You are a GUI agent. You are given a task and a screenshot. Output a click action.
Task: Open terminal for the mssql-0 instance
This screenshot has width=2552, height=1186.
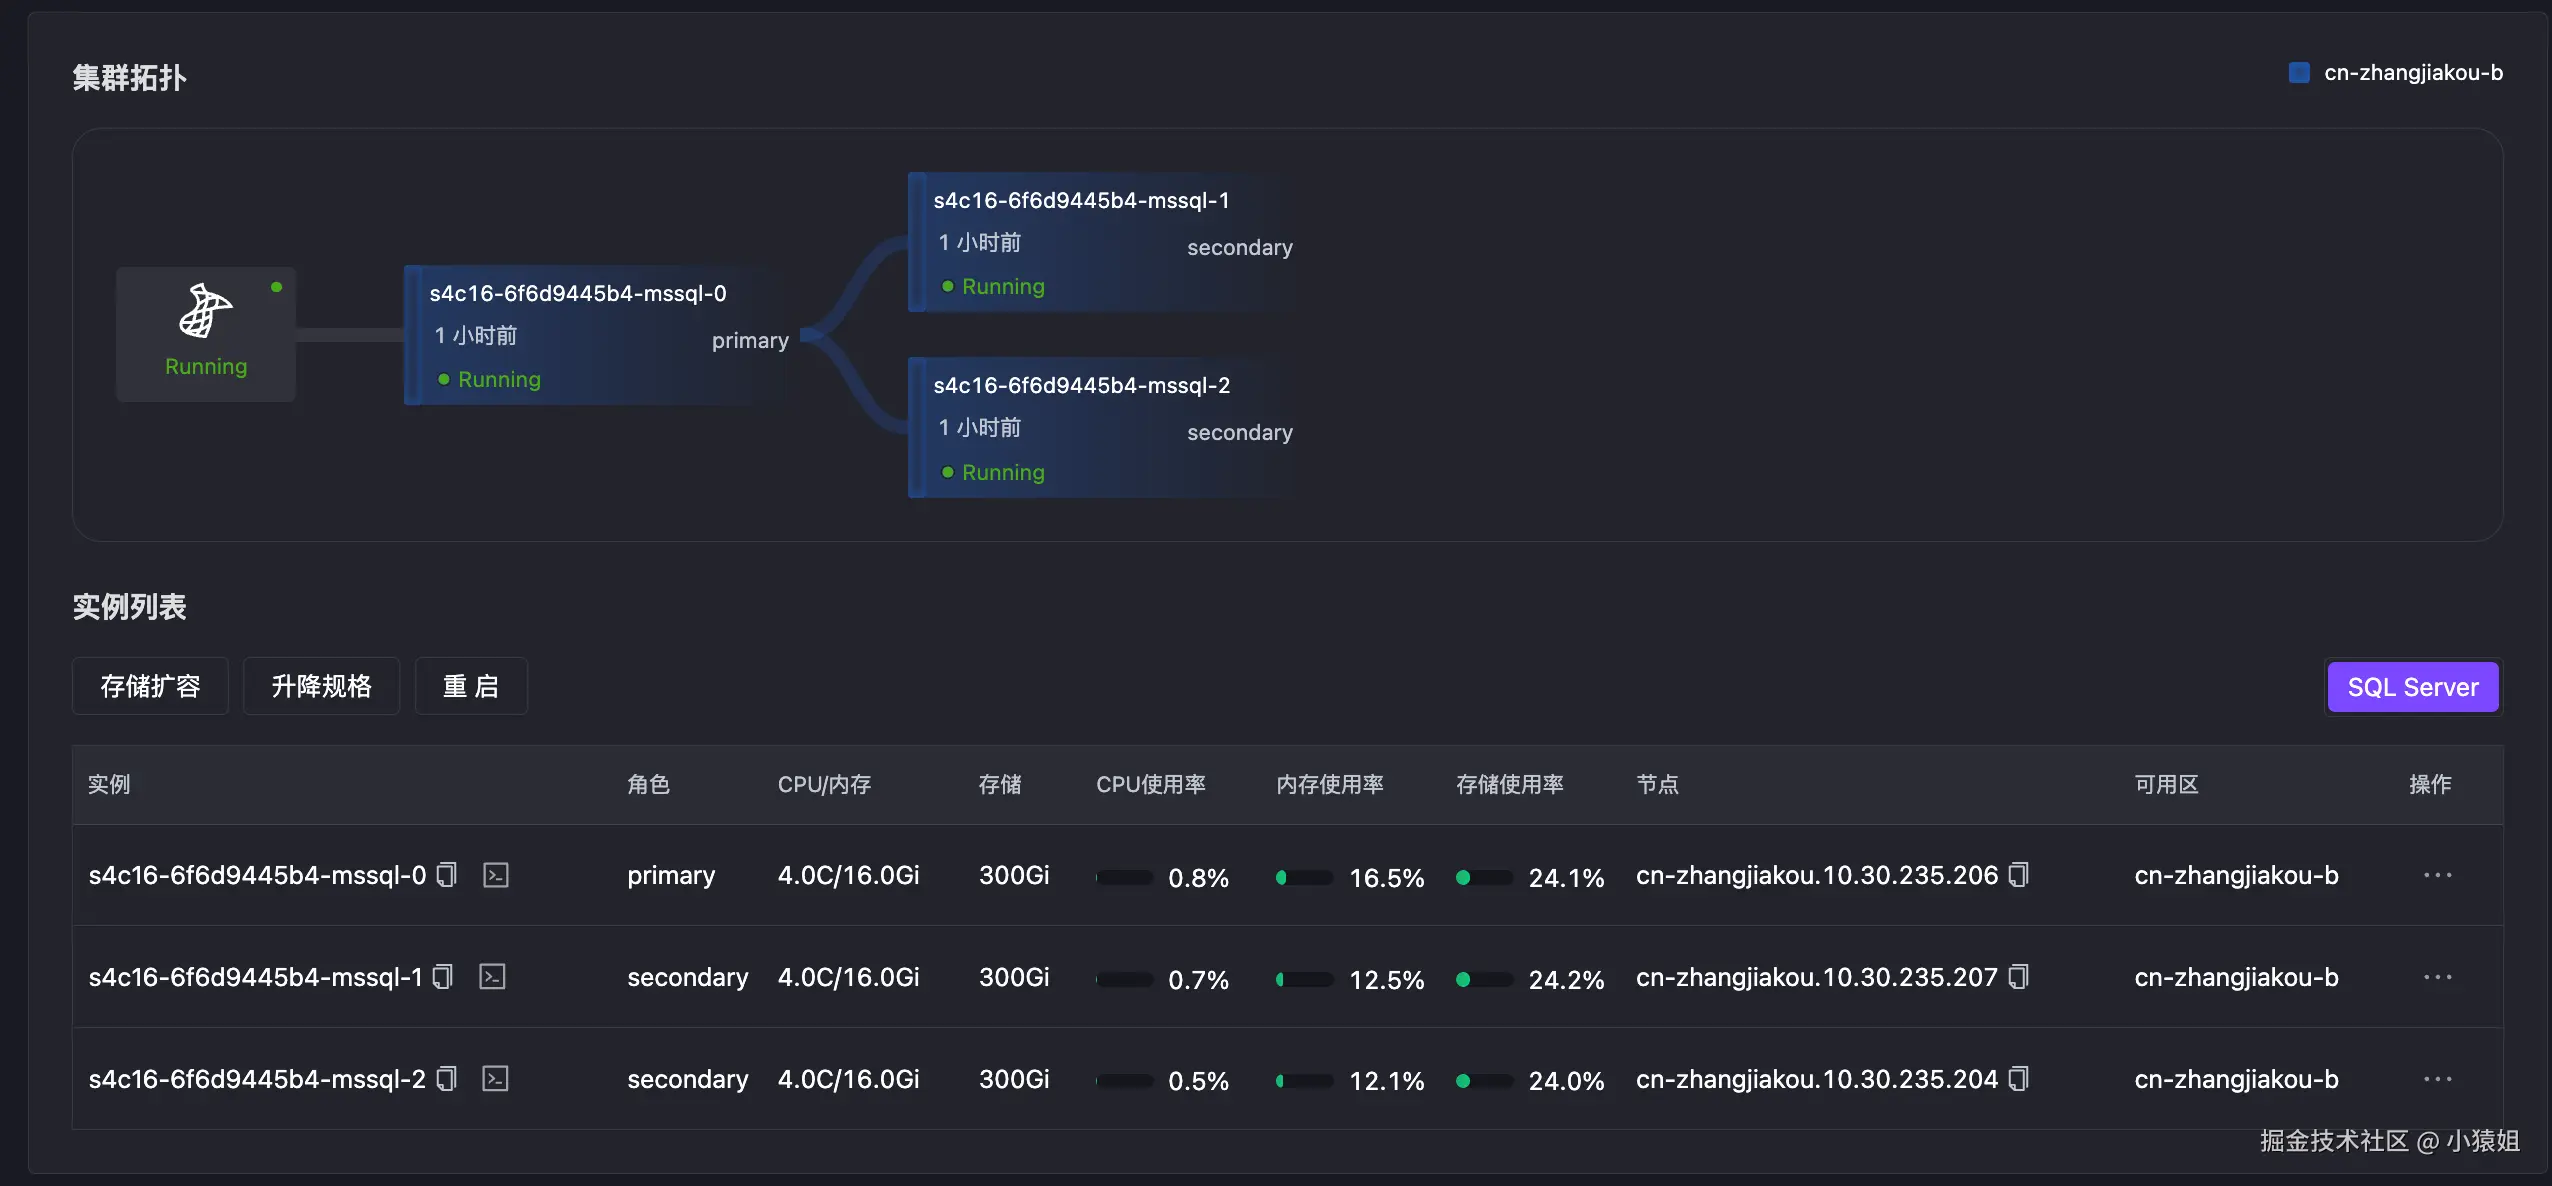pos(496,875)
